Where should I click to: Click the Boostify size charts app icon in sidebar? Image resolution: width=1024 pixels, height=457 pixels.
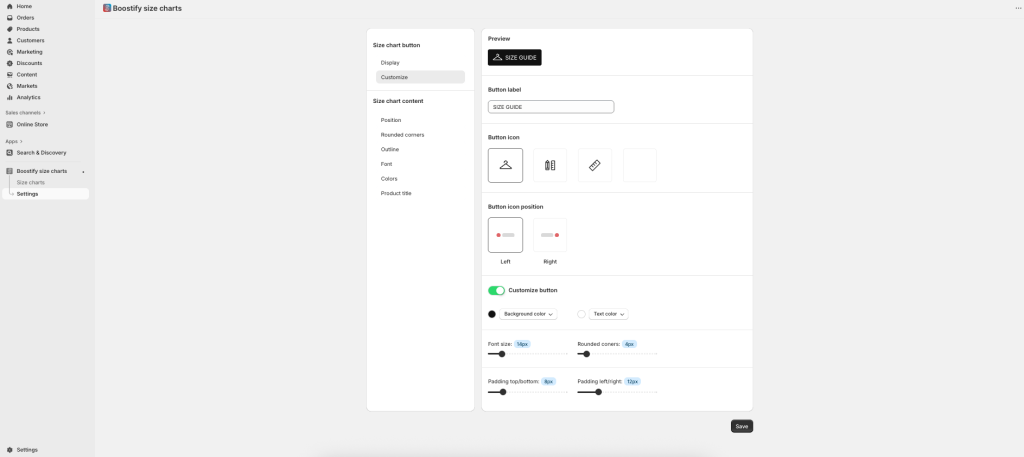click(10, 171)
